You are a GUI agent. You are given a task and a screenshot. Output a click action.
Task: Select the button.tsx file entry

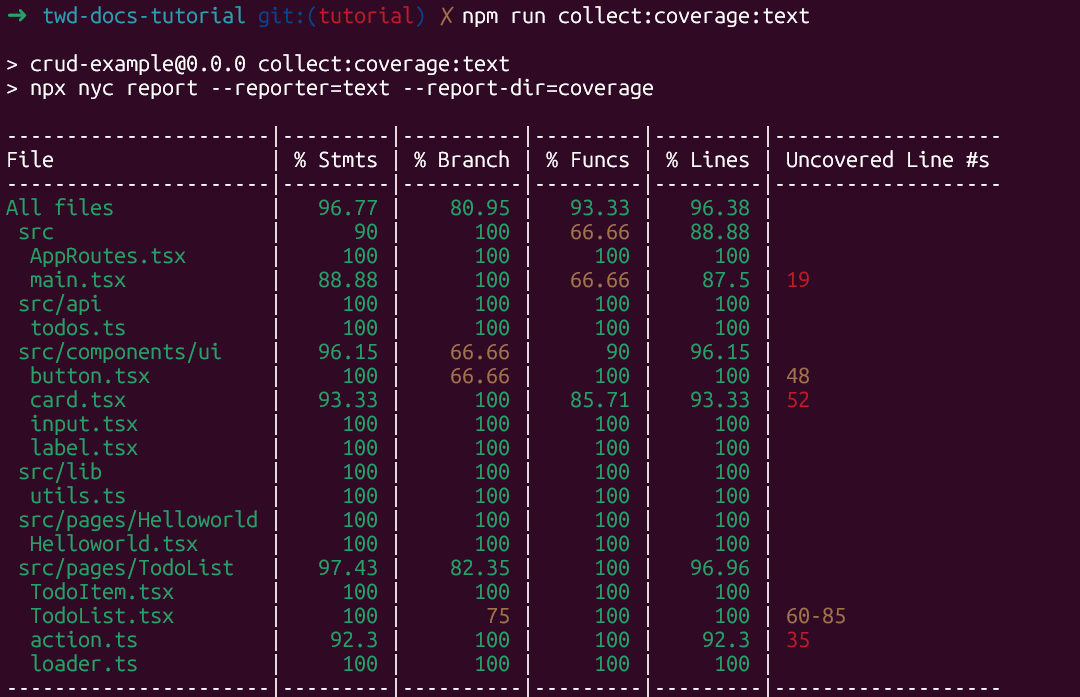[x=90, y=376]
